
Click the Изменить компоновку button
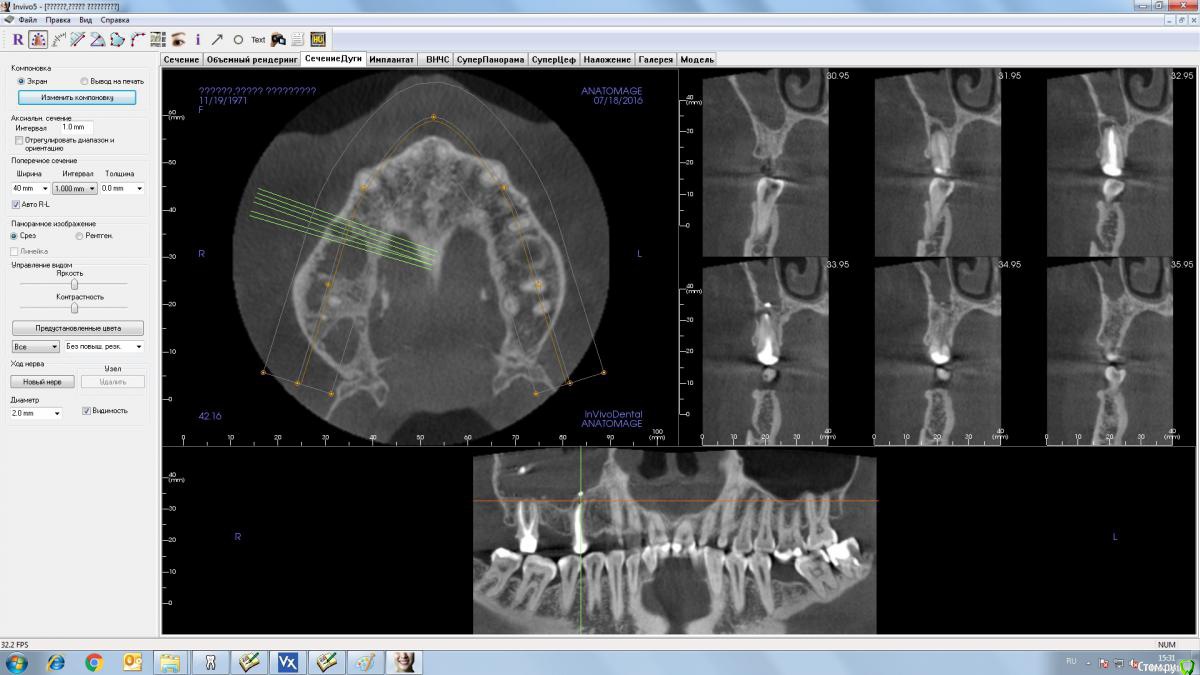coord(77,98)
